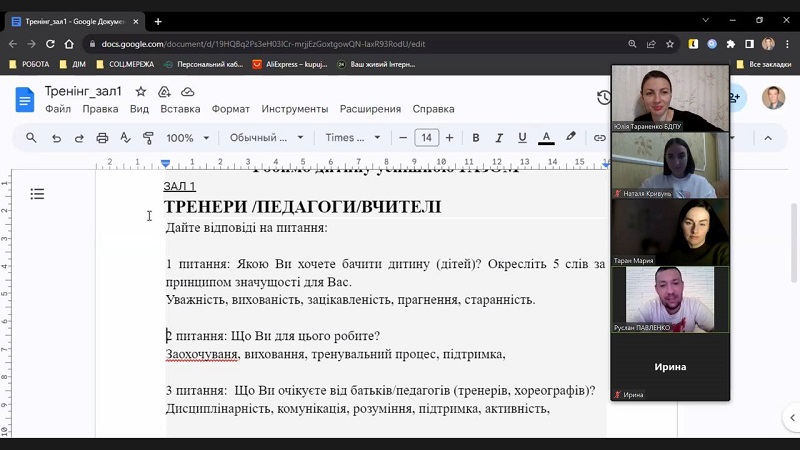800x450 pixels.
Task: Open the Расширения menu
Action: tap(370, 109)
